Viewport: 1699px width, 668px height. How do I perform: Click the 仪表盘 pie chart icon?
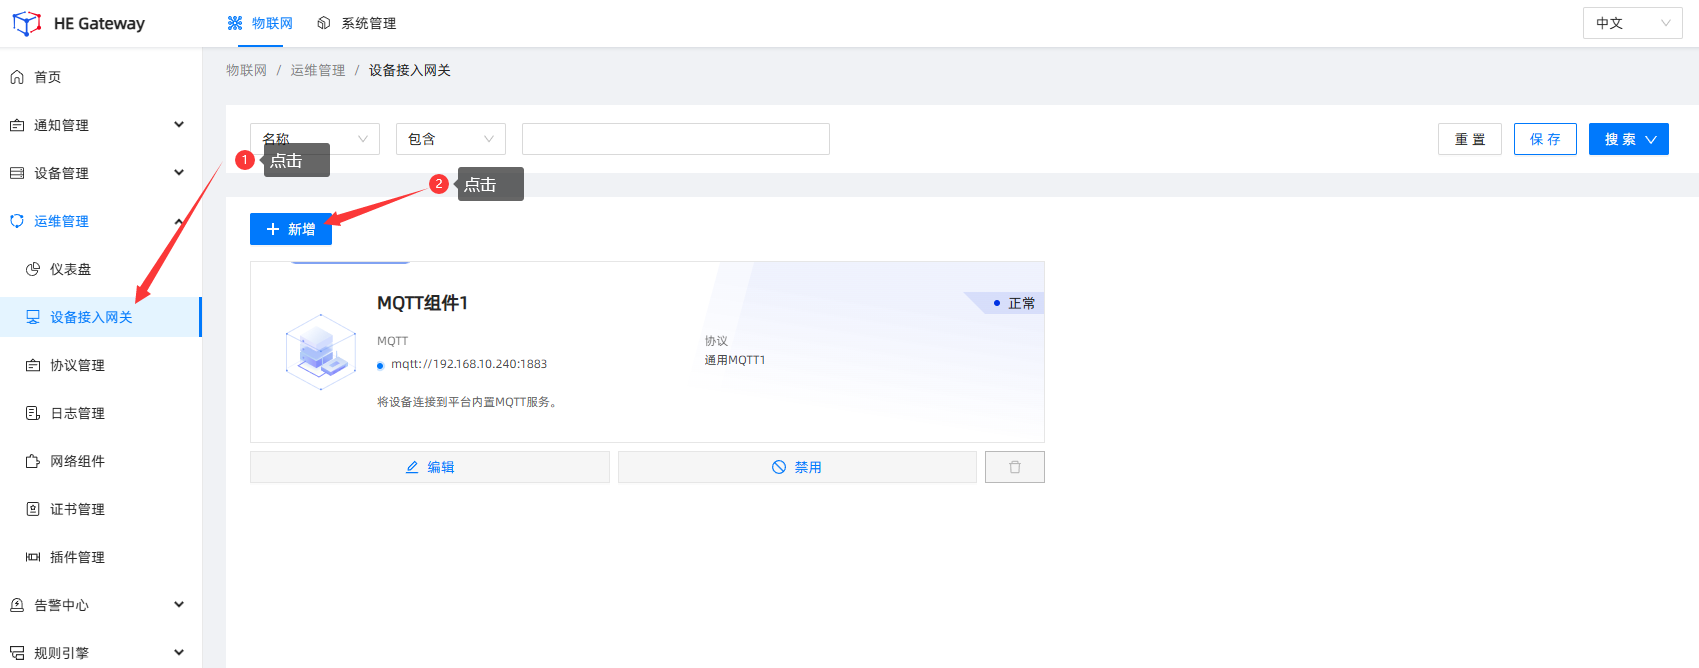33,269
